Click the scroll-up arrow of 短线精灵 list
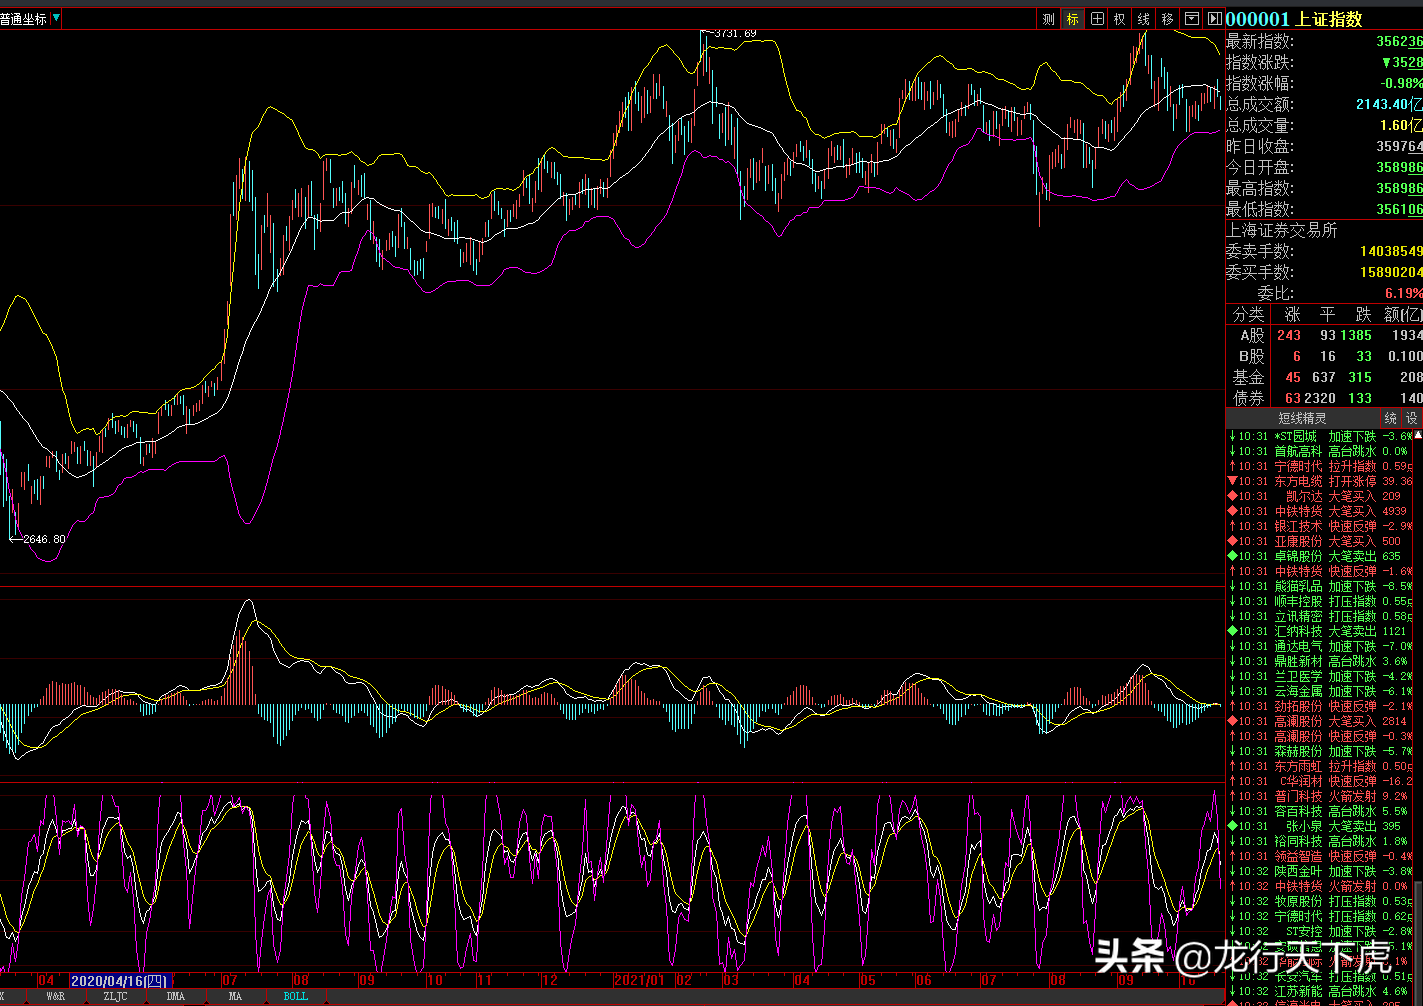This screenshot has width=1423, height=1006. pos(1417,436)
